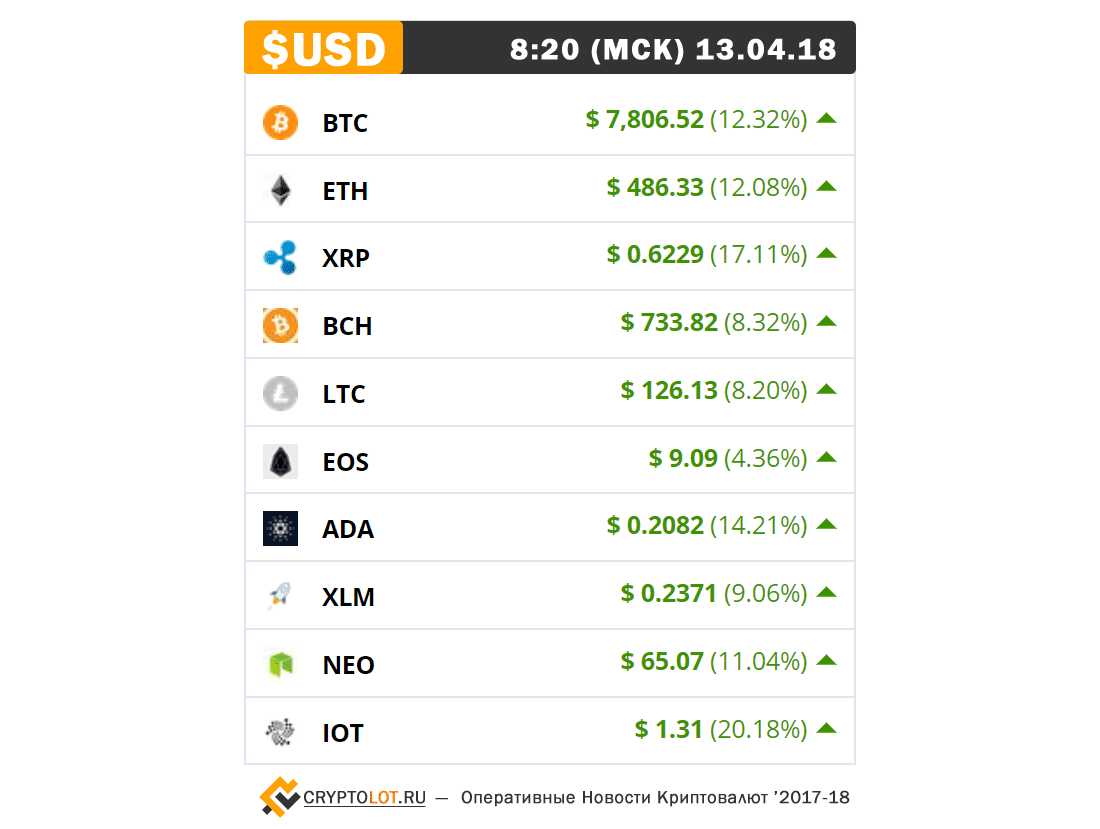Click the green up arrow for IOT

click(826, 728)
